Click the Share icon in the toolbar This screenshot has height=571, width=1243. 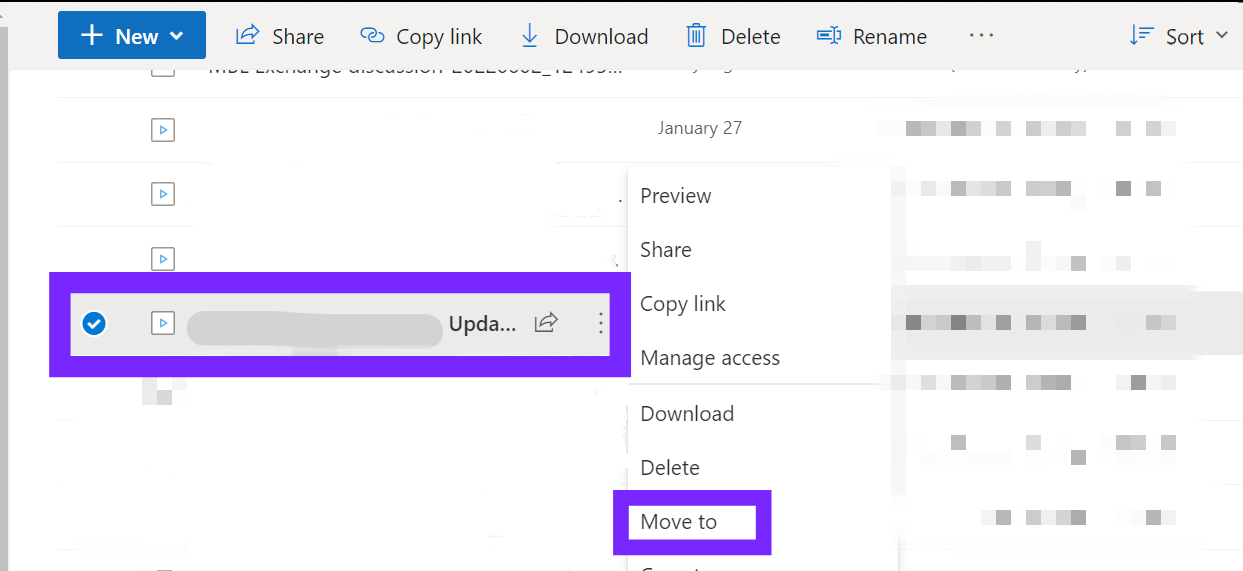(247, 36)
